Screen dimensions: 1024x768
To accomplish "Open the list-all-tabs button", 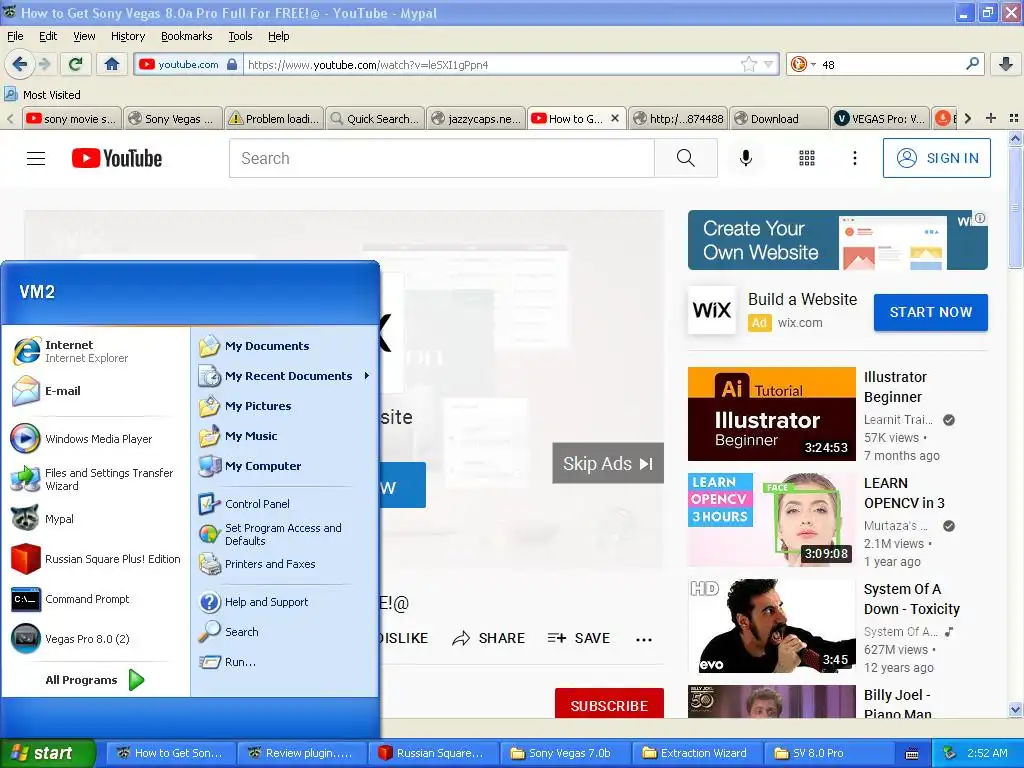I will click(x=1014, y=118).
